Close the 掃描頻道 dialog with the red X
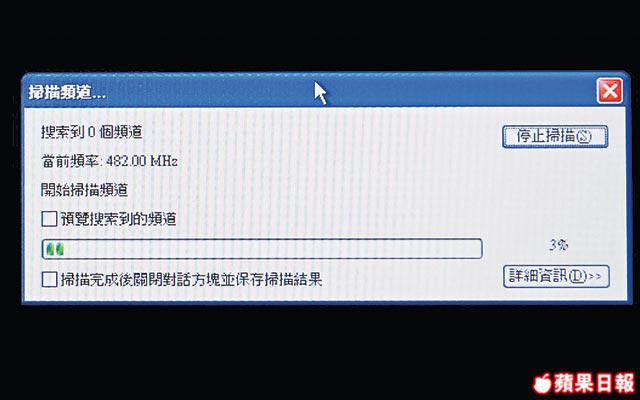The image size is (640, 400). (x=610, y=91)
